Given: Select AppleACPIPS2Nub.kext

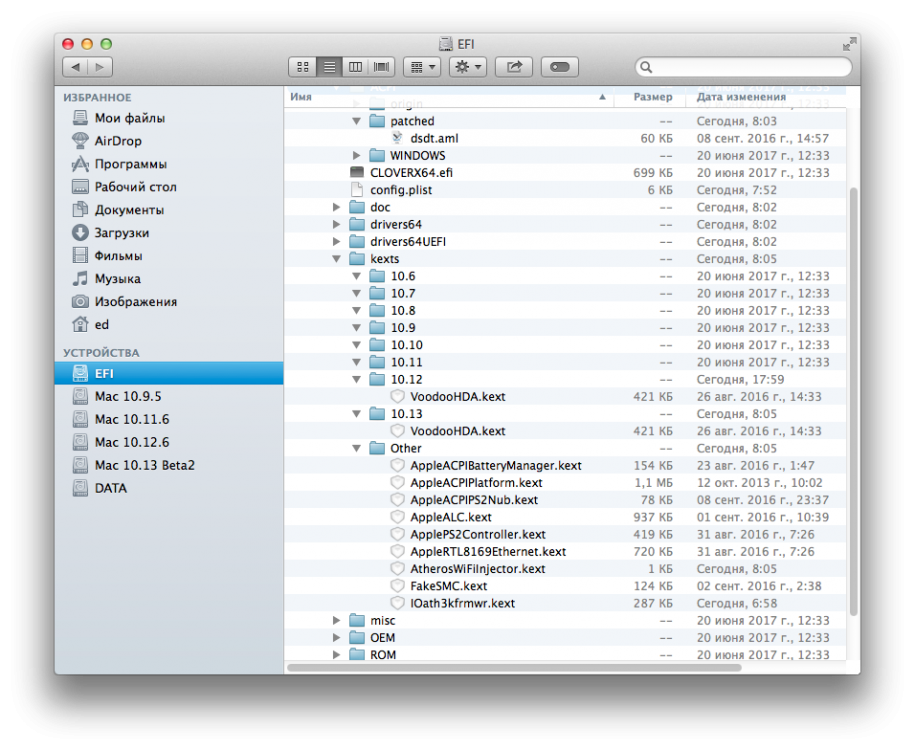Looking at the screenshot, I should coord(565,500).
